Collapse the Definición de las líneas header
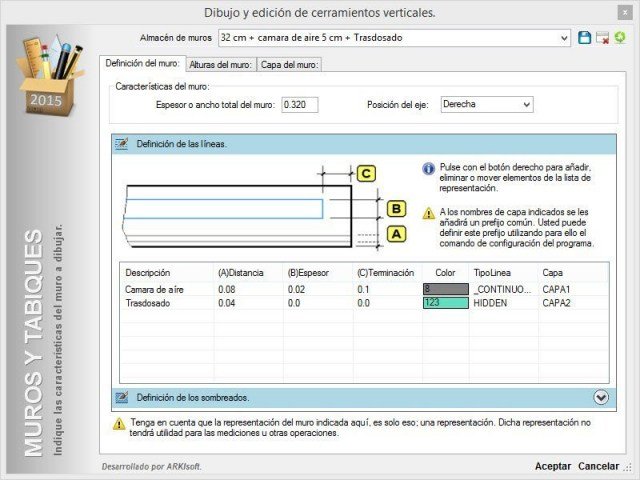 (x=364, y=144)
